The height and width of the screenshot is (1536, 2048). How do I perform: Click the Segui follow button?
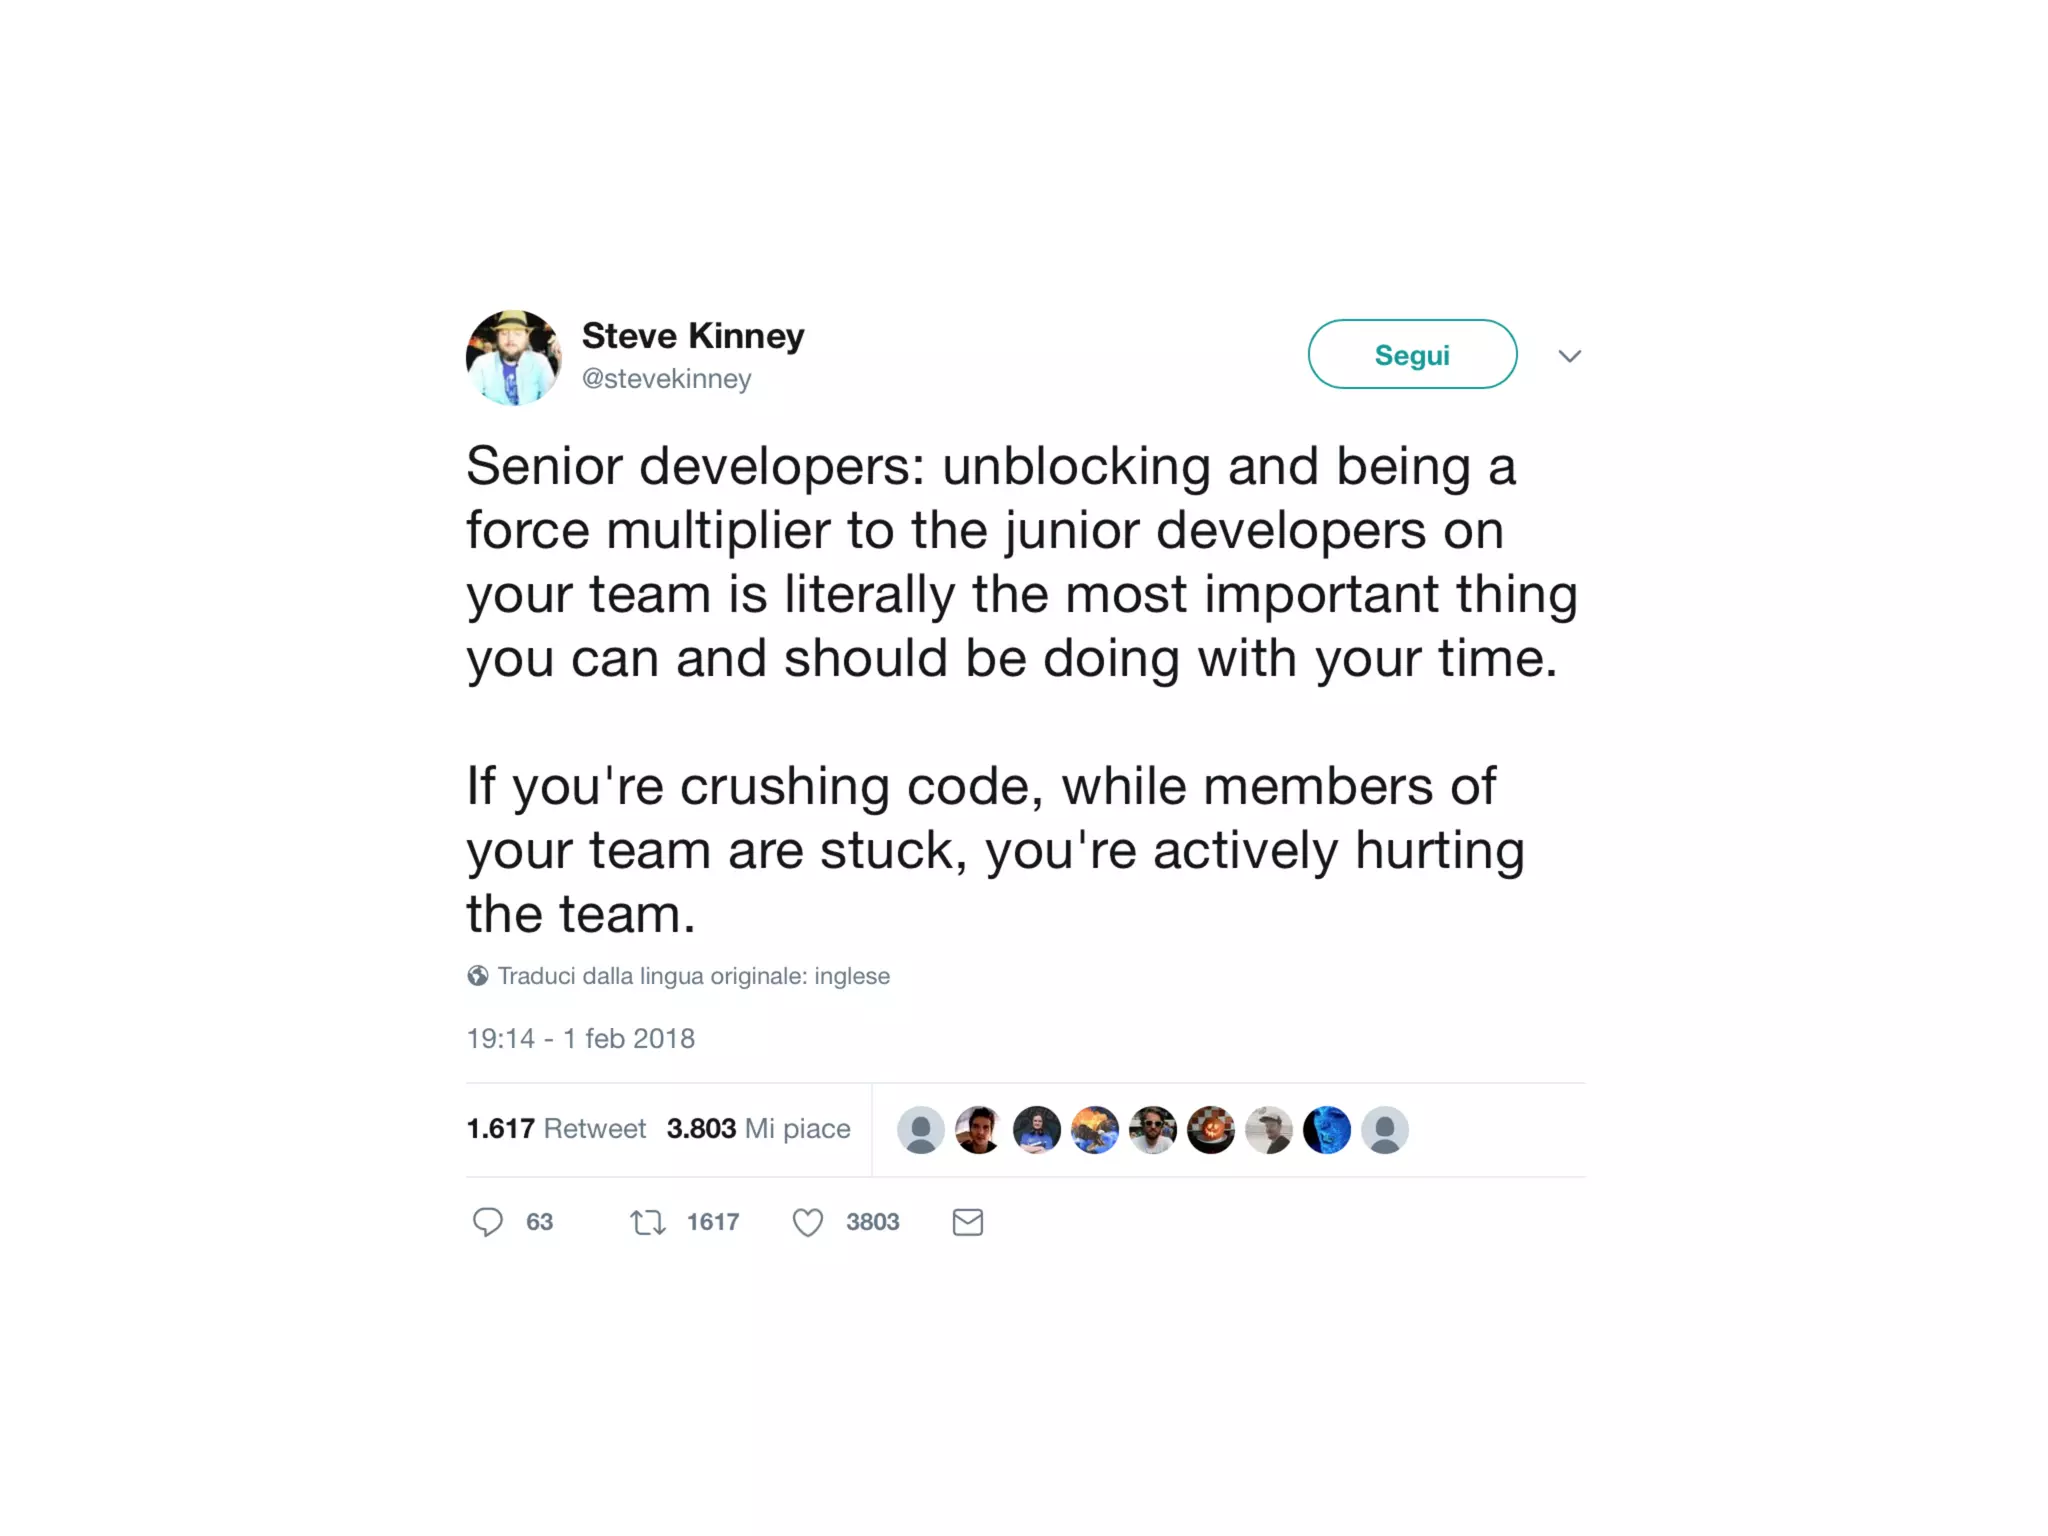(1412, 354)
